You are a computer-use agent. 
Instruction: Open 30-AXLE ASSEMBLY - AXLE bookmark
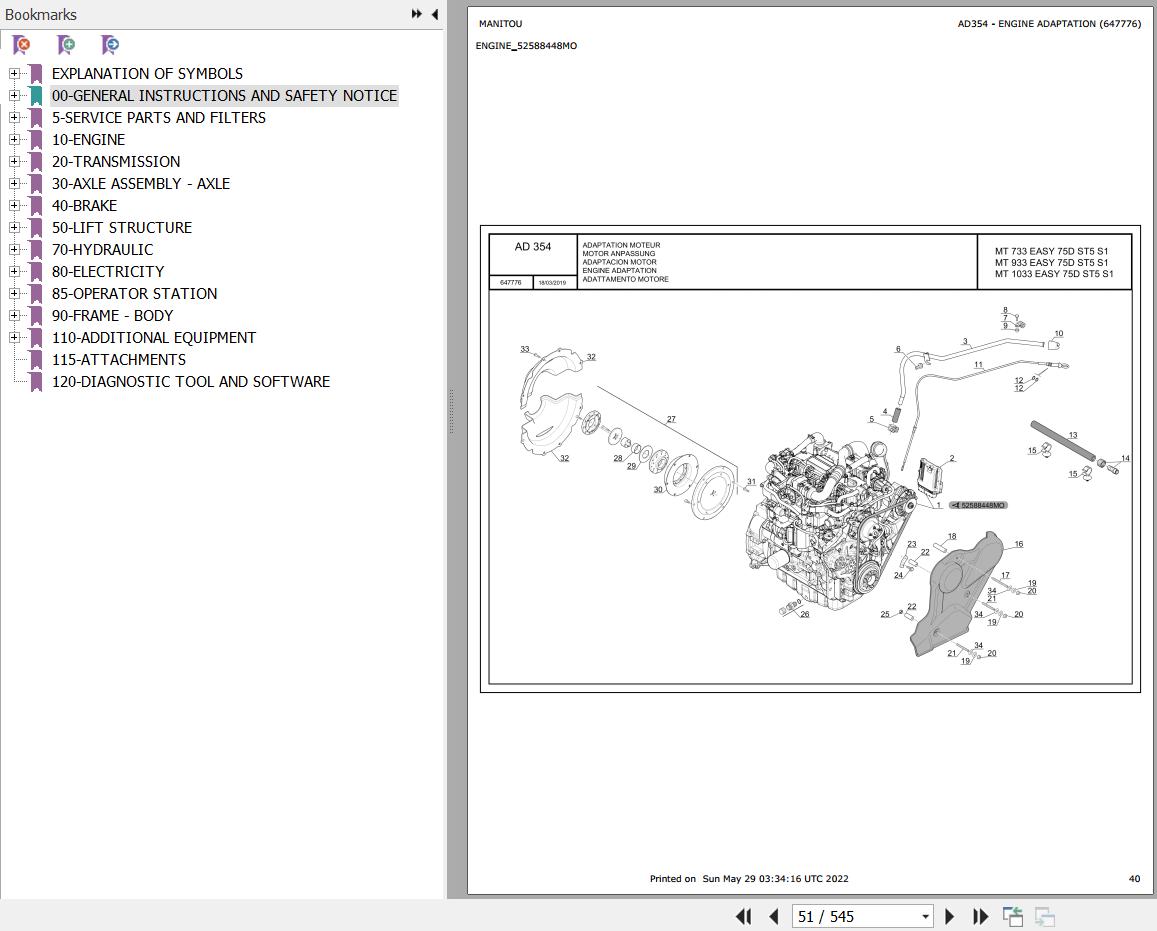(x=140, y=184)
